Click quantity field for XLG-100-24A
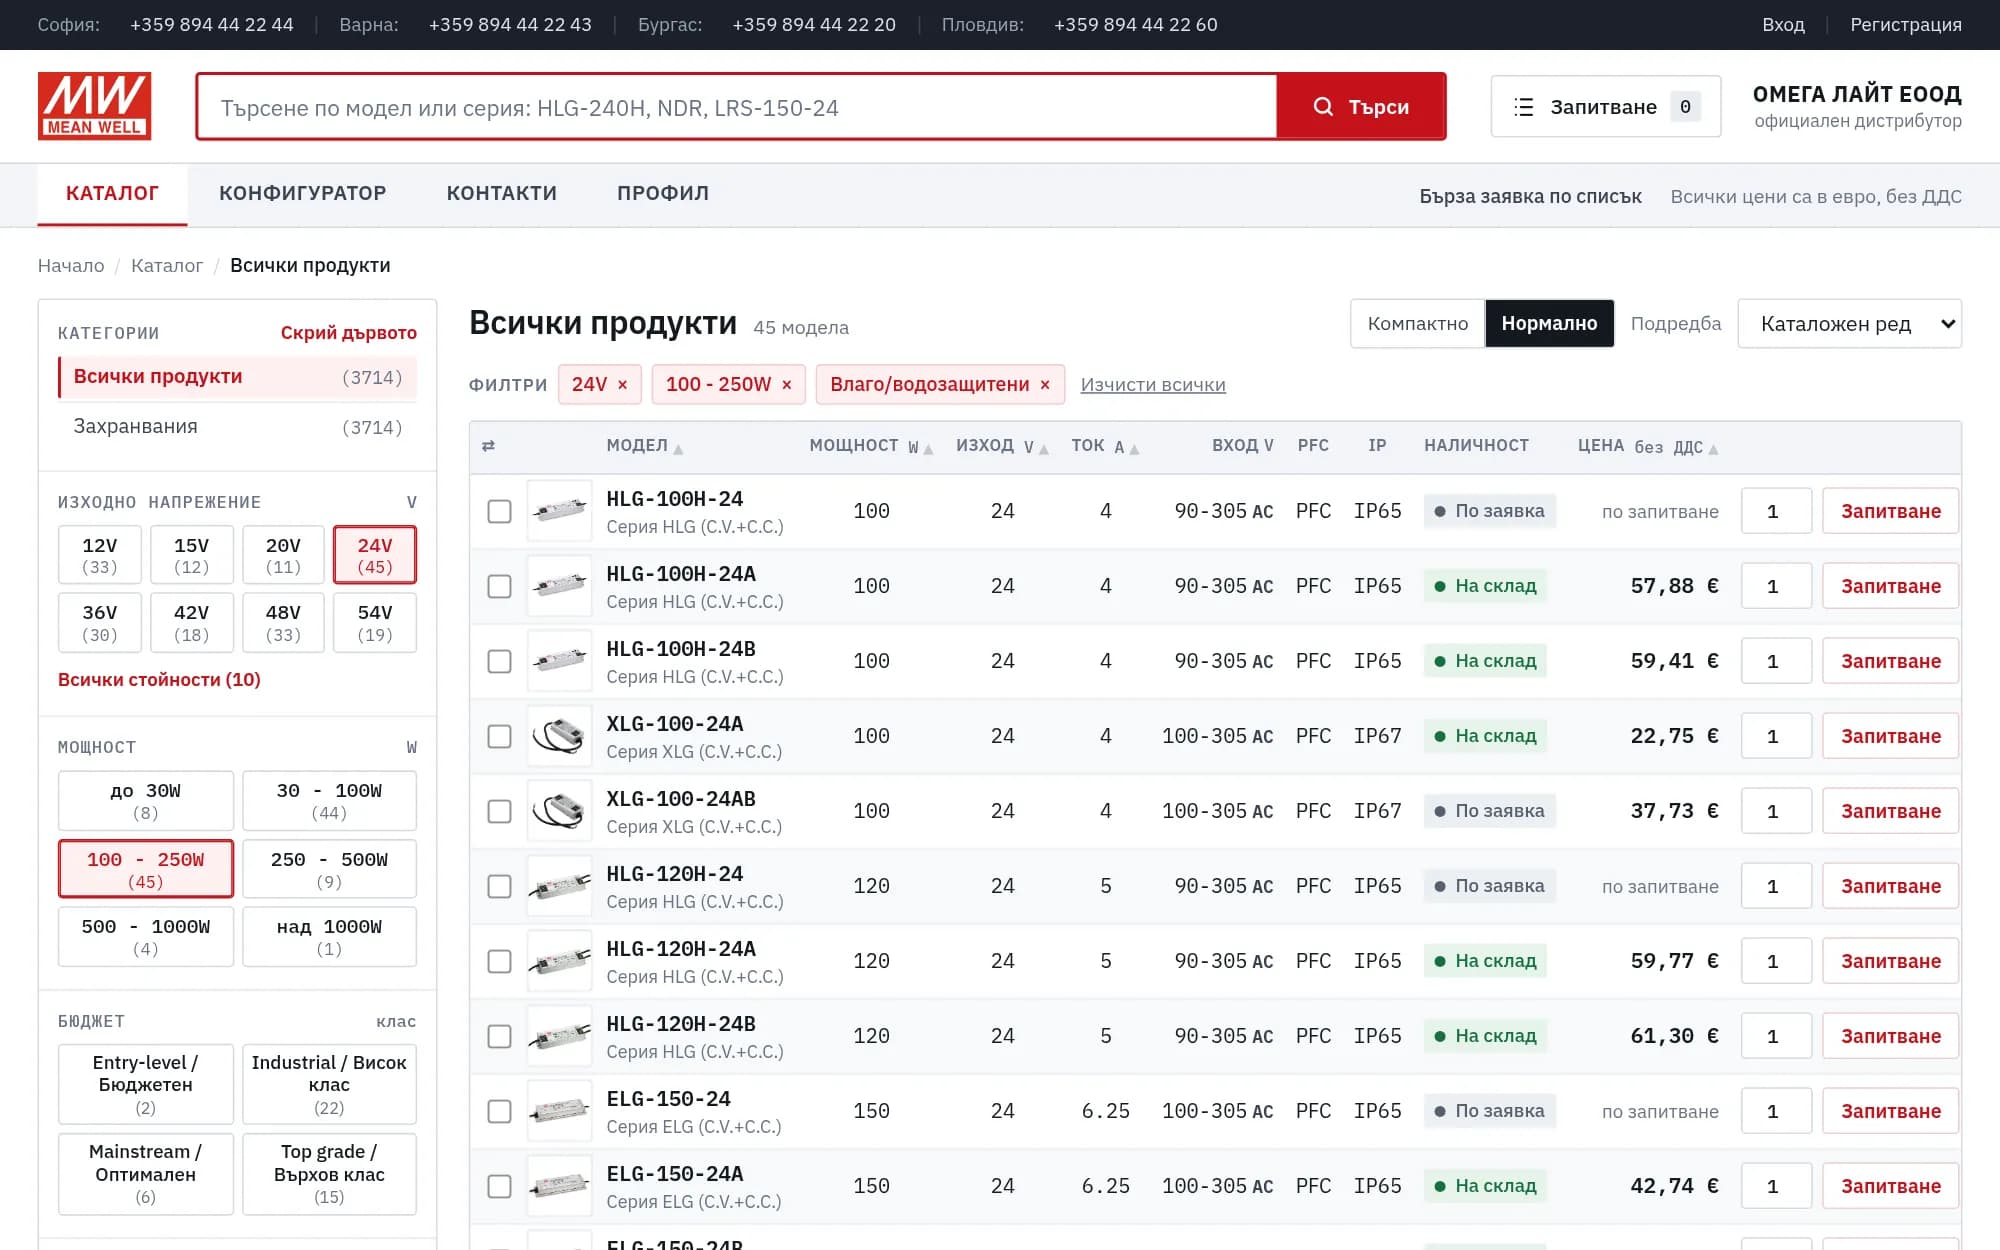 (x=1776, y=736)
